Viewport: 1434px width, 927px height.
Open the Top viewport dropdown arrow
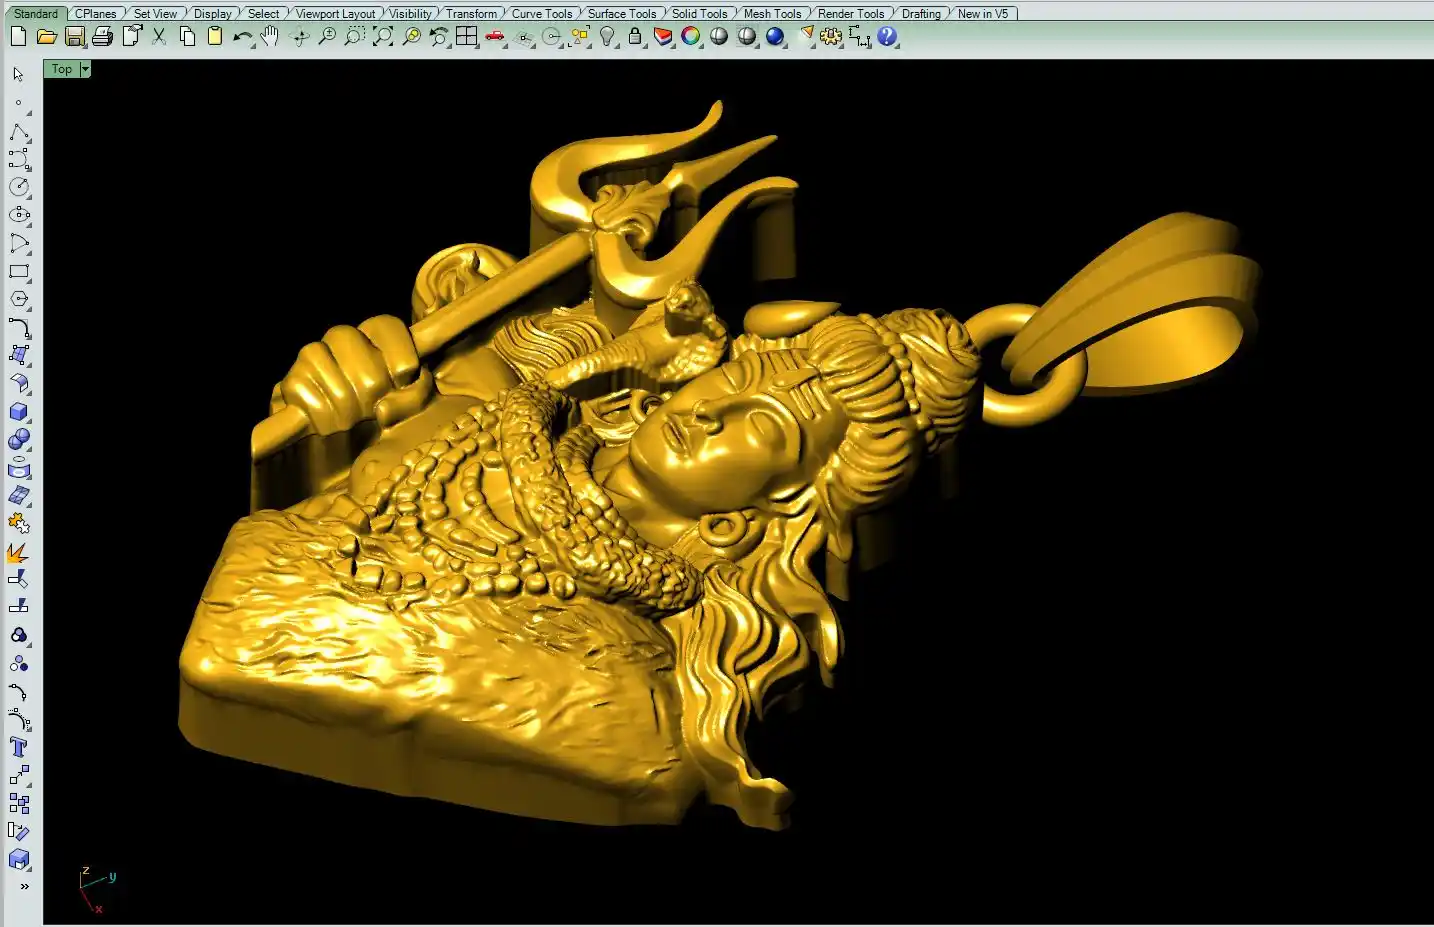[85, 69]
